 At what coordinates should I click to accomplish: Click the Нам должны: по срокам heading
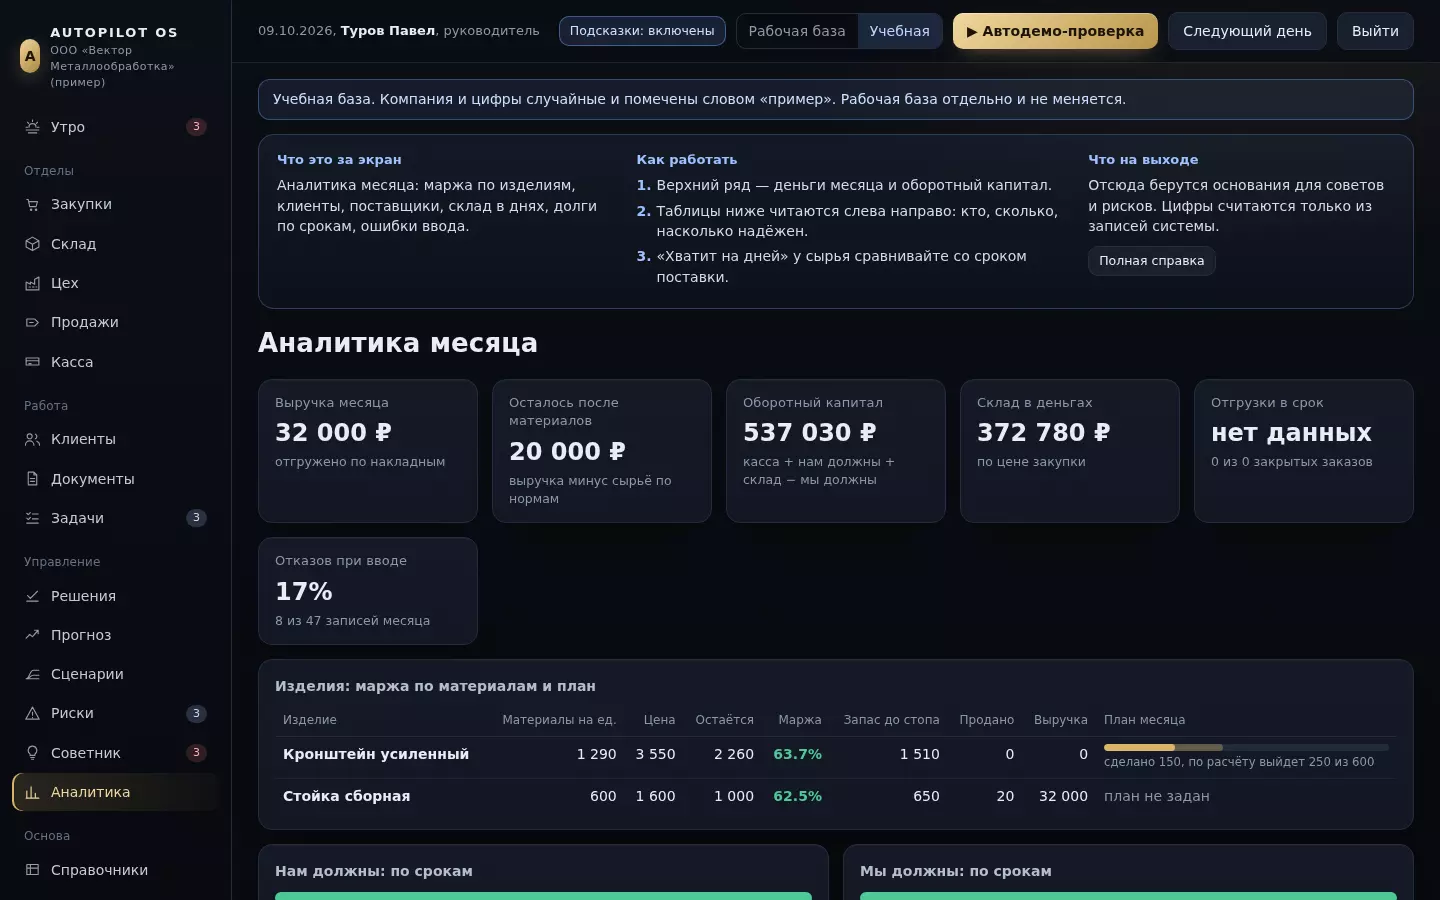pos(374,871)
